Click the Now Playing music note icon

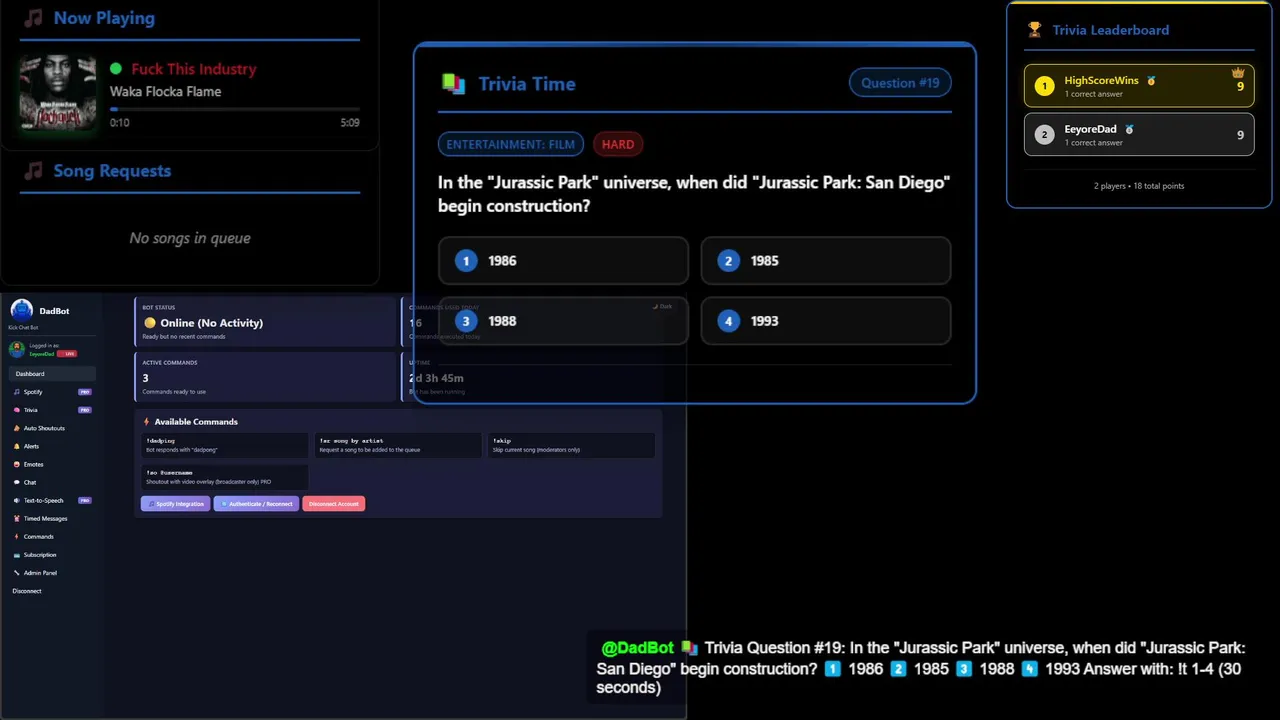[x=34, y=18]
